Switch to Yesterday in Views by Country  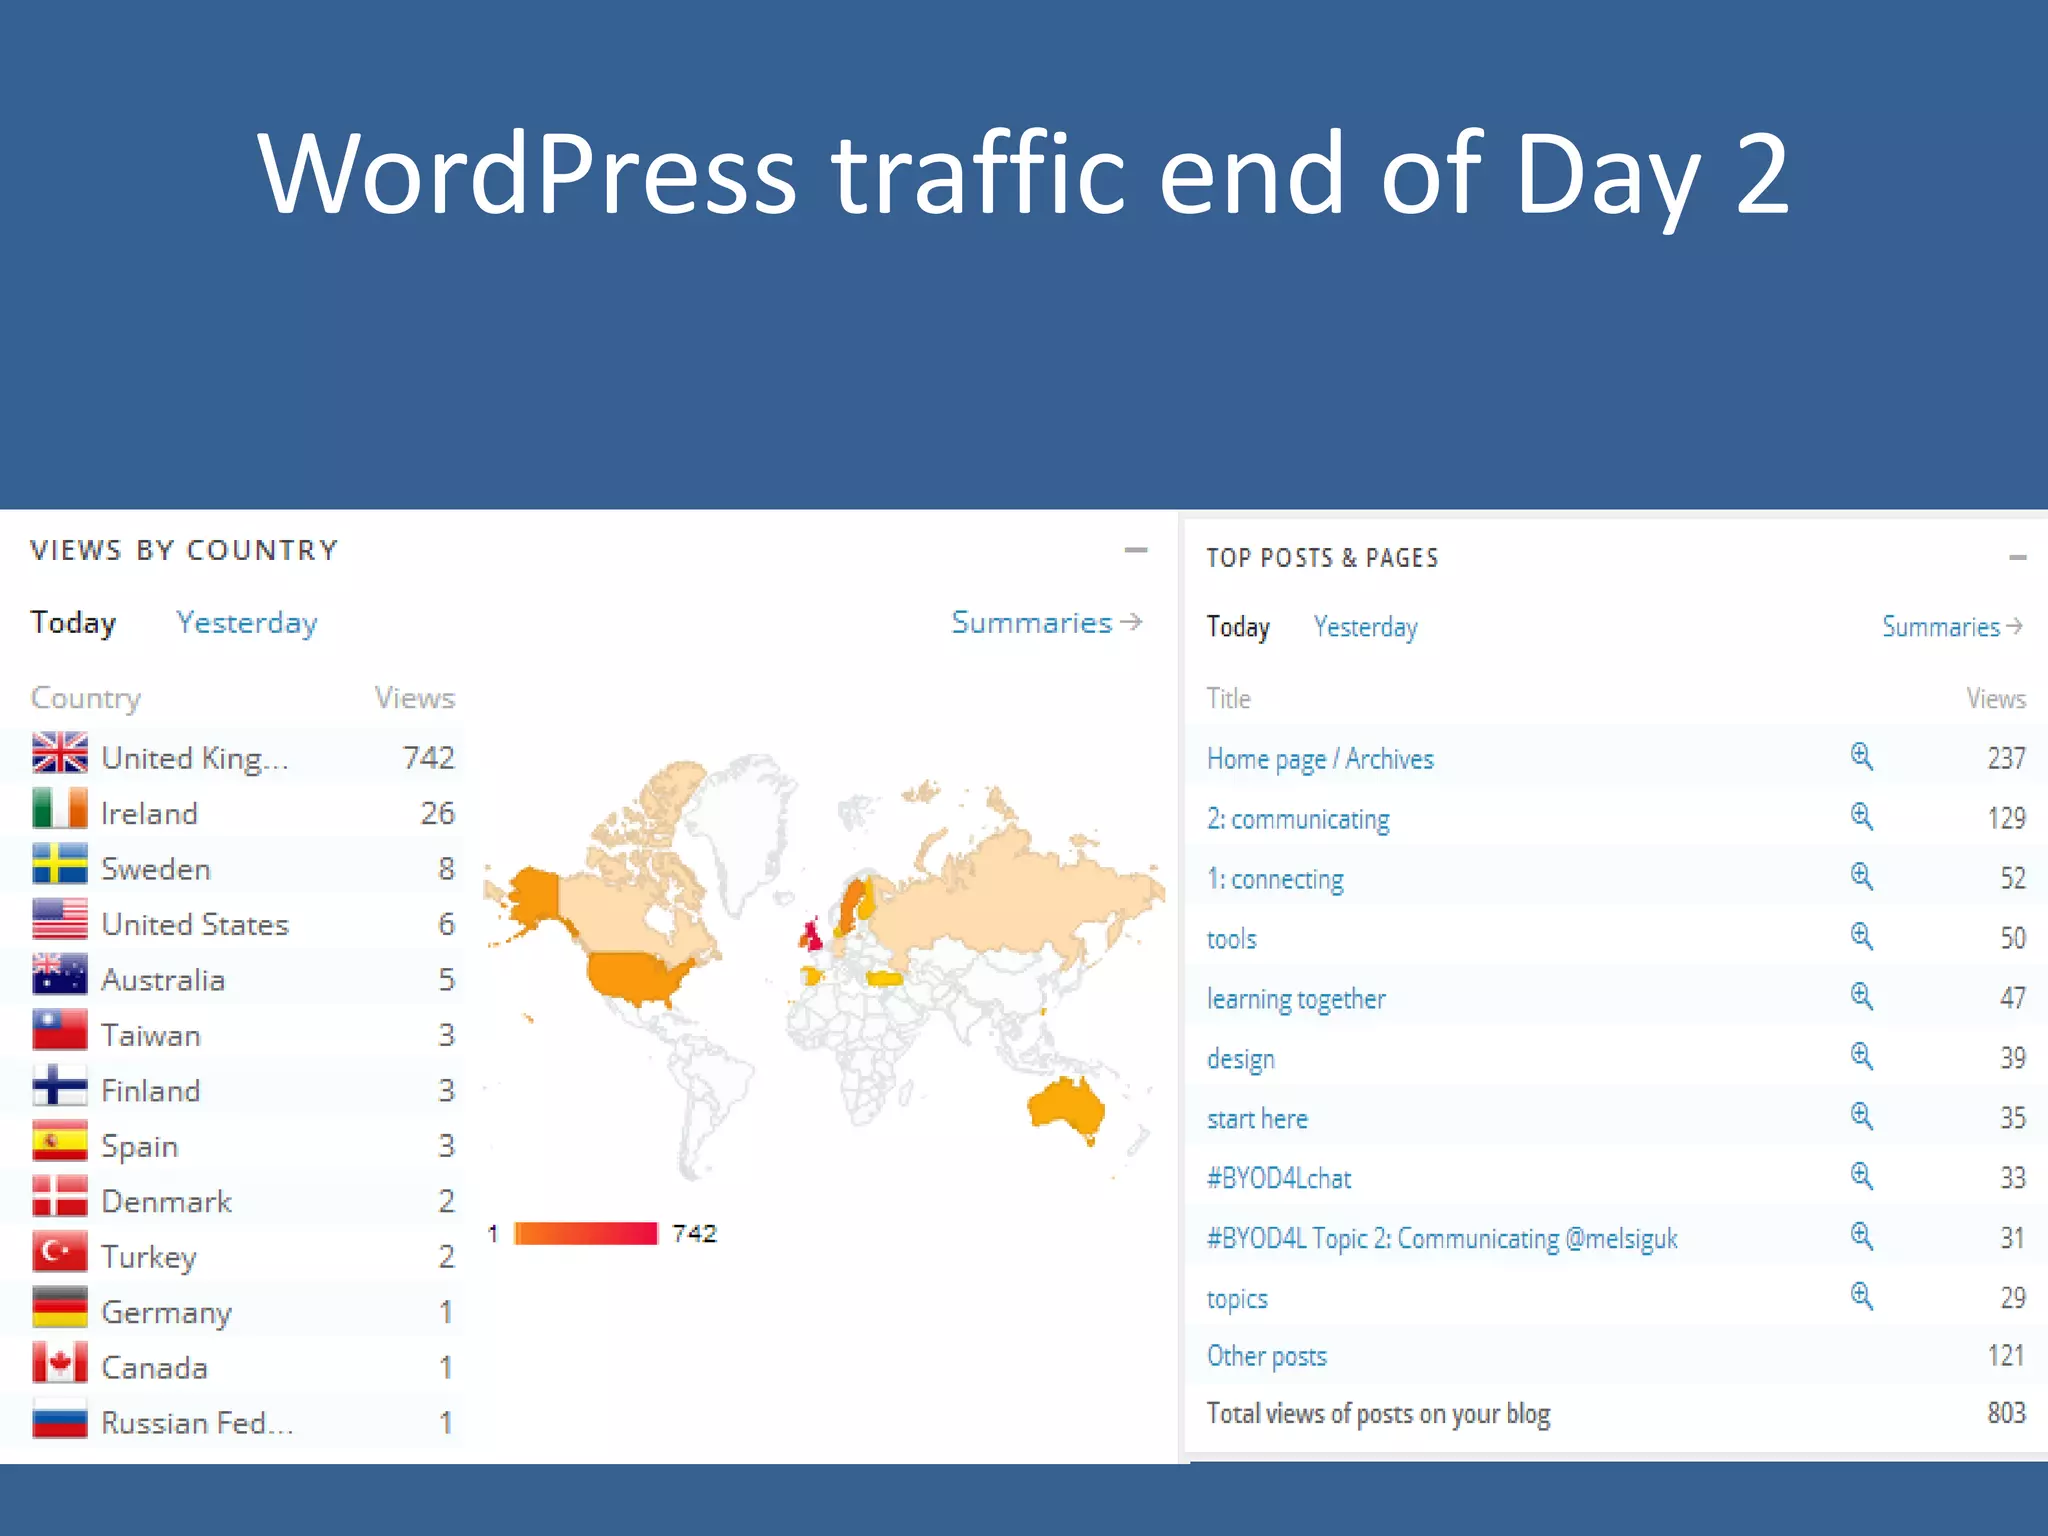pyautogui.click(x=247, y=623)
